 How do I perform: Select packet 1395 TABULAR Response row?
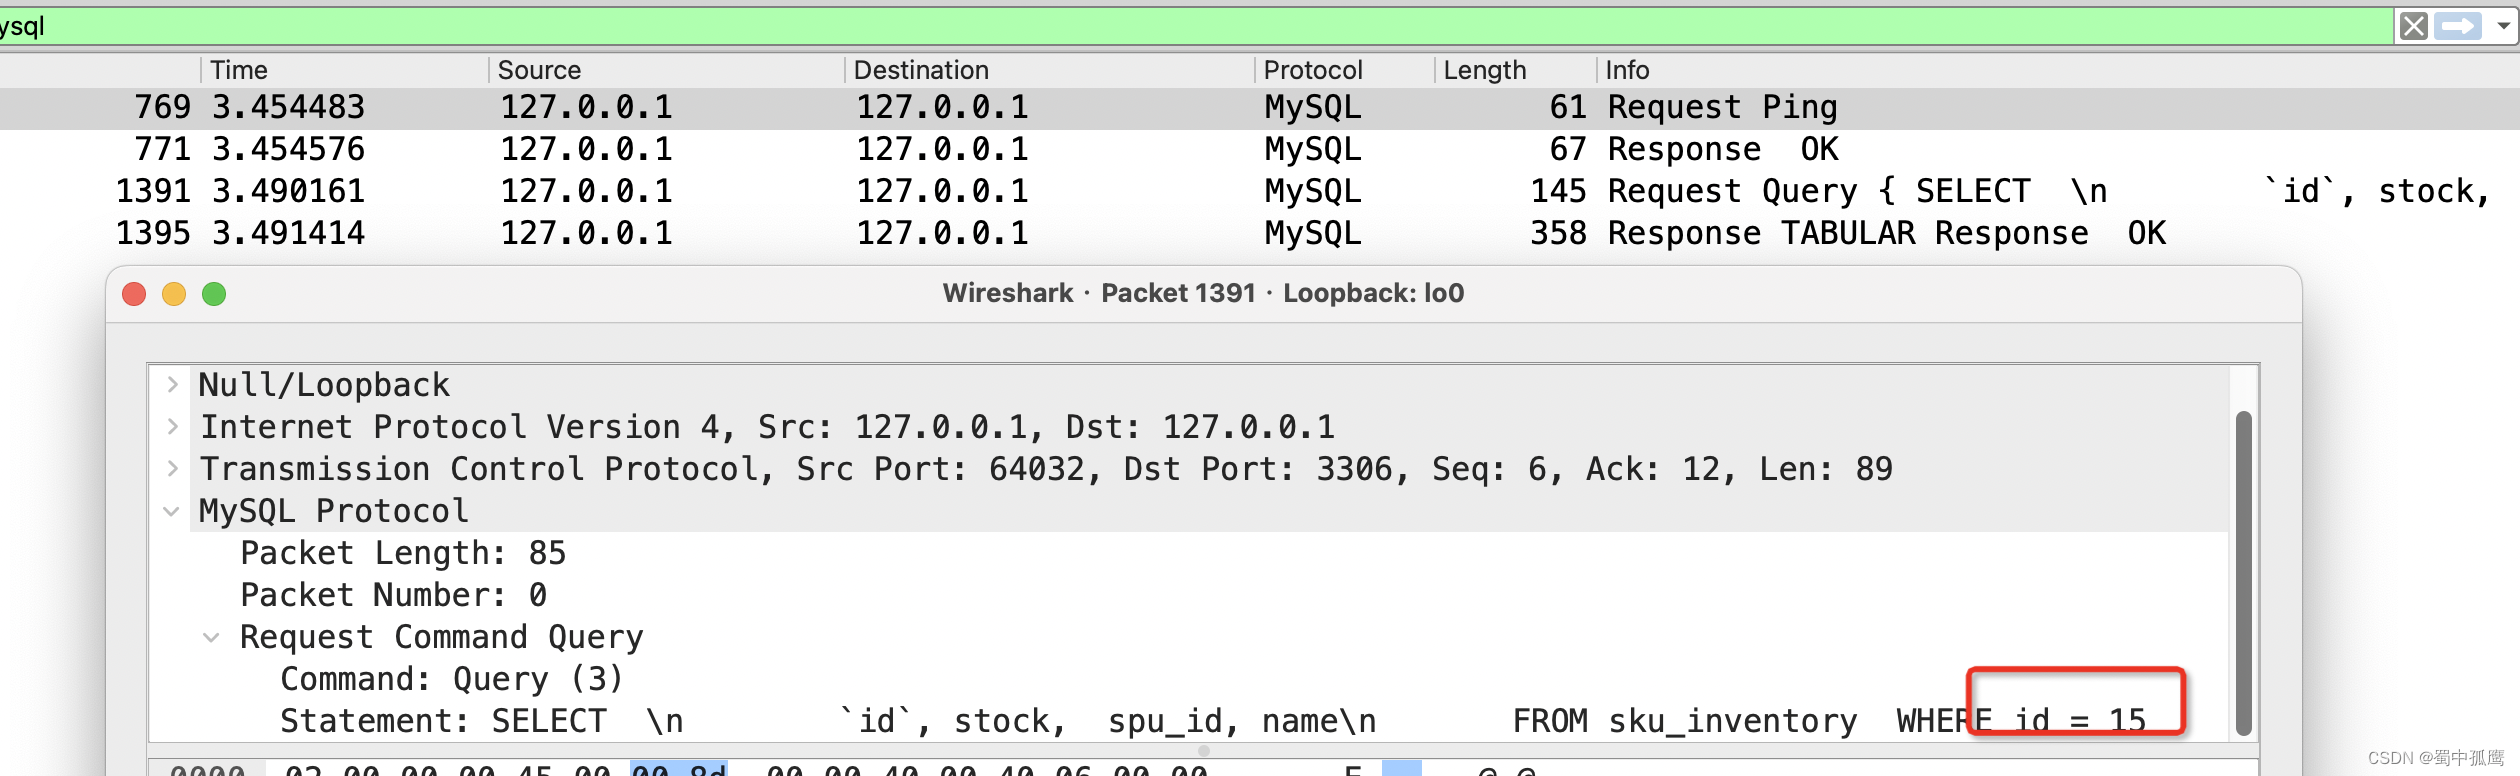pos(1260,234)
